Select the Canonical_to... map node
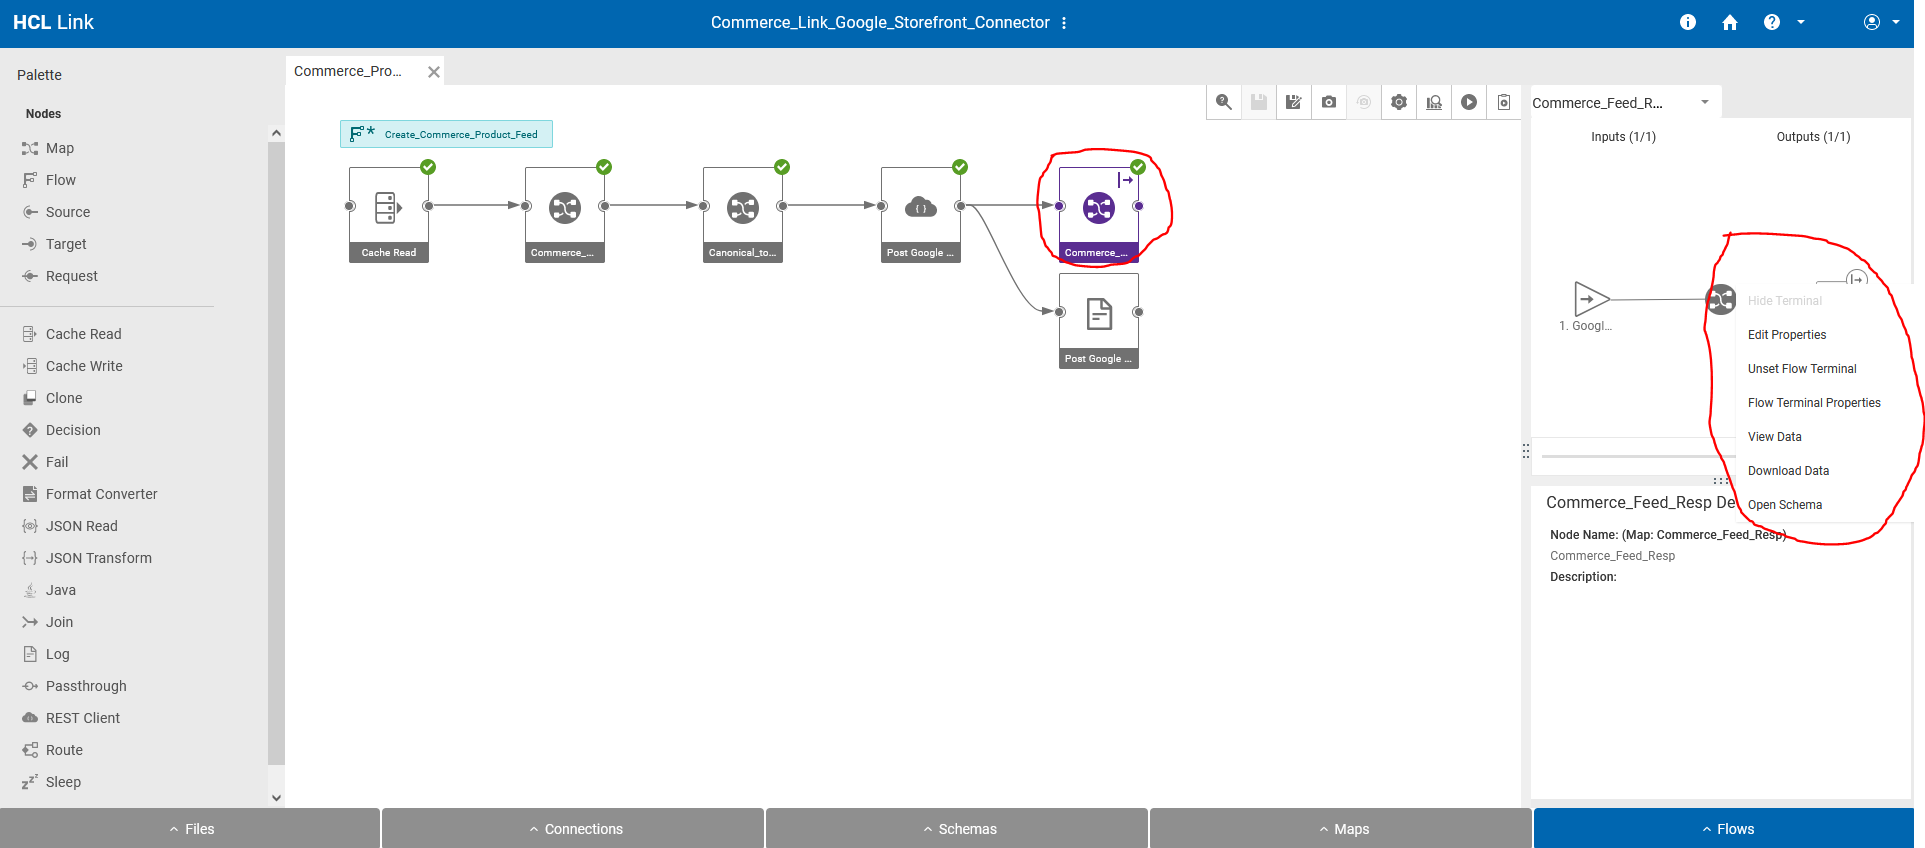Screen dimensions: 1925x848 click(x=743, y=214)
